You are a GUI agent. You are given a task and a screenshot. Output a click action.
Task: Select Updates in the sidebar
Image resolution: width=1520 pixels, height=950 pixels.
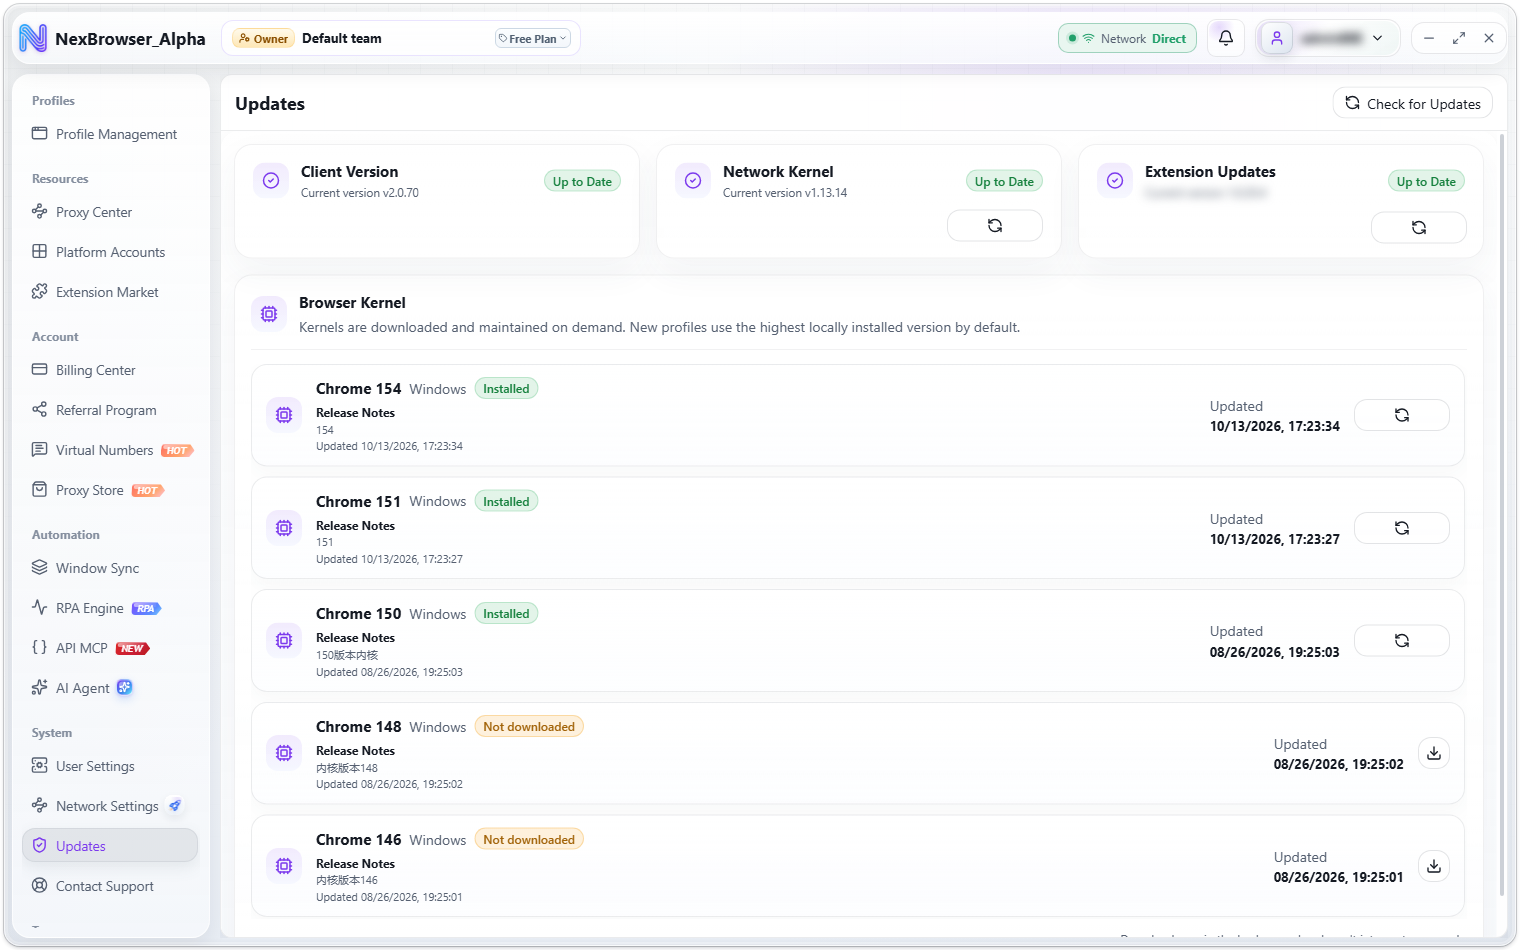click(x=110, y=846)
